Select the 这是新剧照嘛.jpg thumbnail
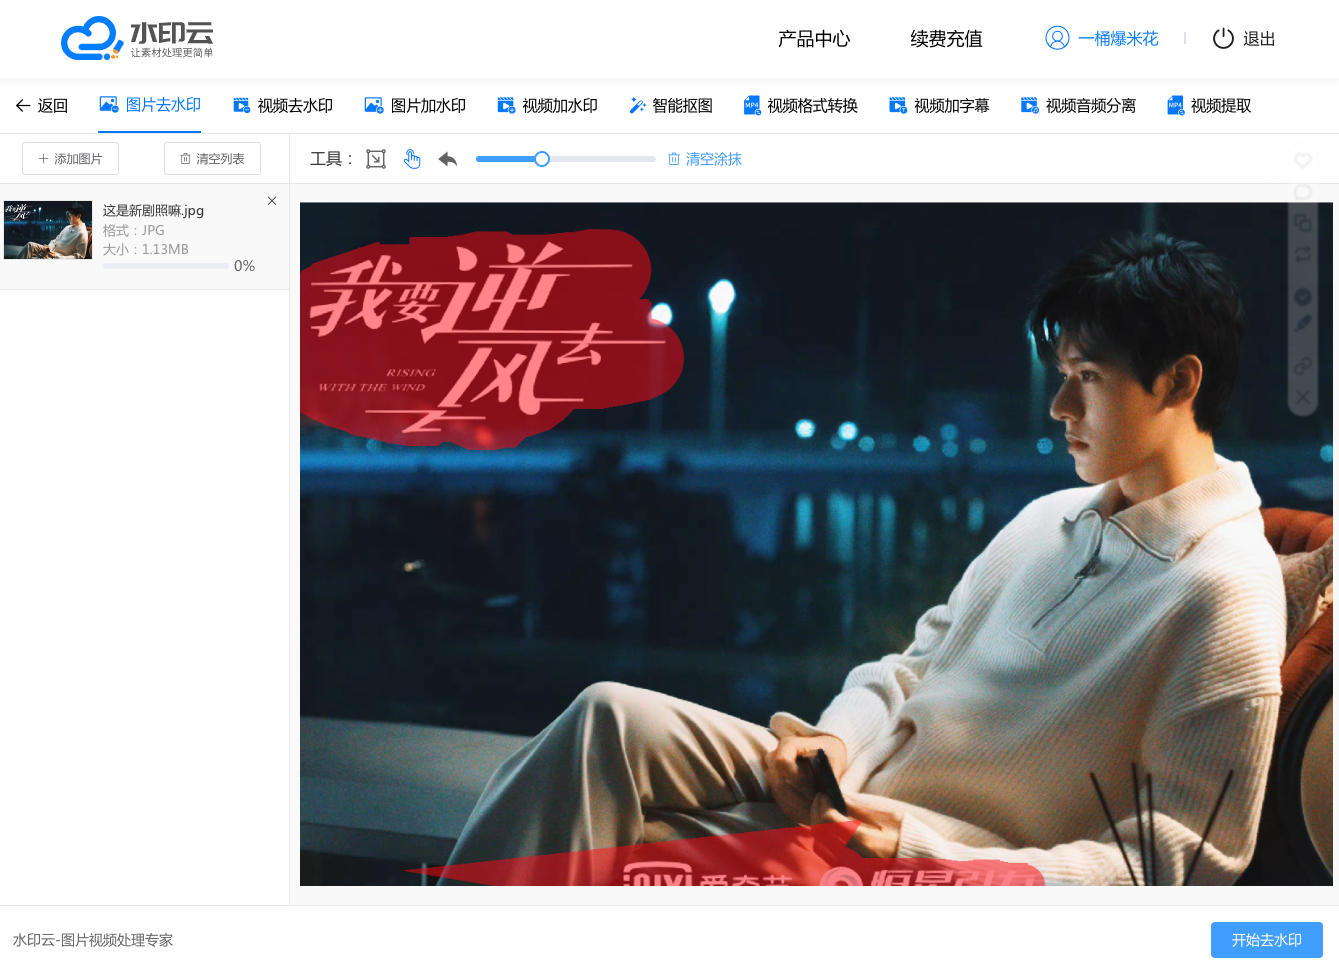Screen dimensions: 1339x964 48,230
